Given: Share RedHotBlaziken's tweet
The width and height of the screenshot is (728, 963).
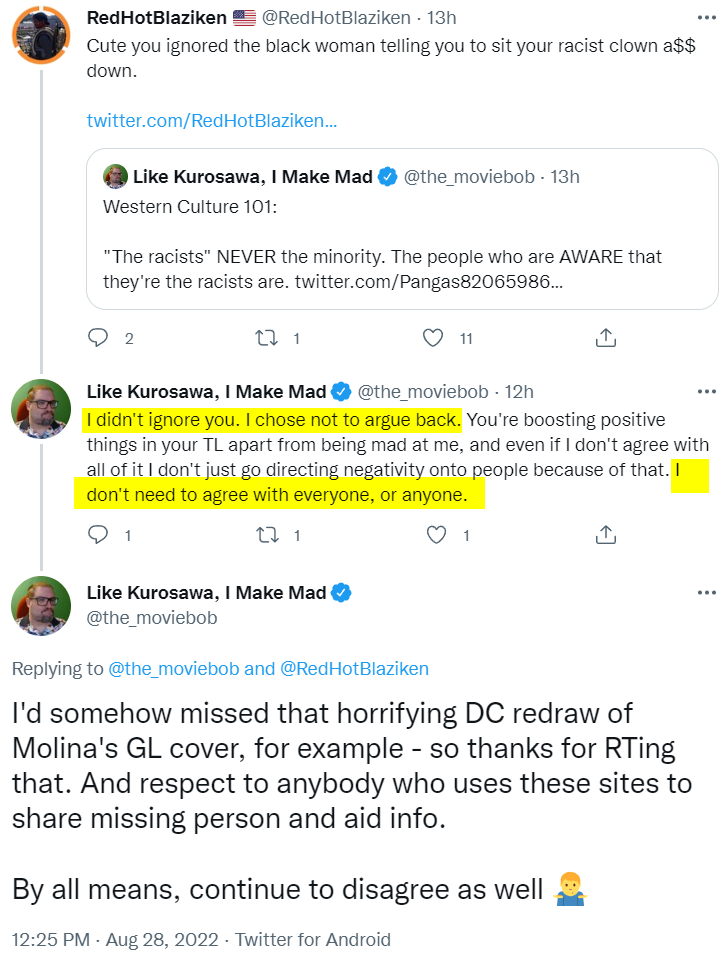Looking at the screenshot, I should tap(605, 338).
